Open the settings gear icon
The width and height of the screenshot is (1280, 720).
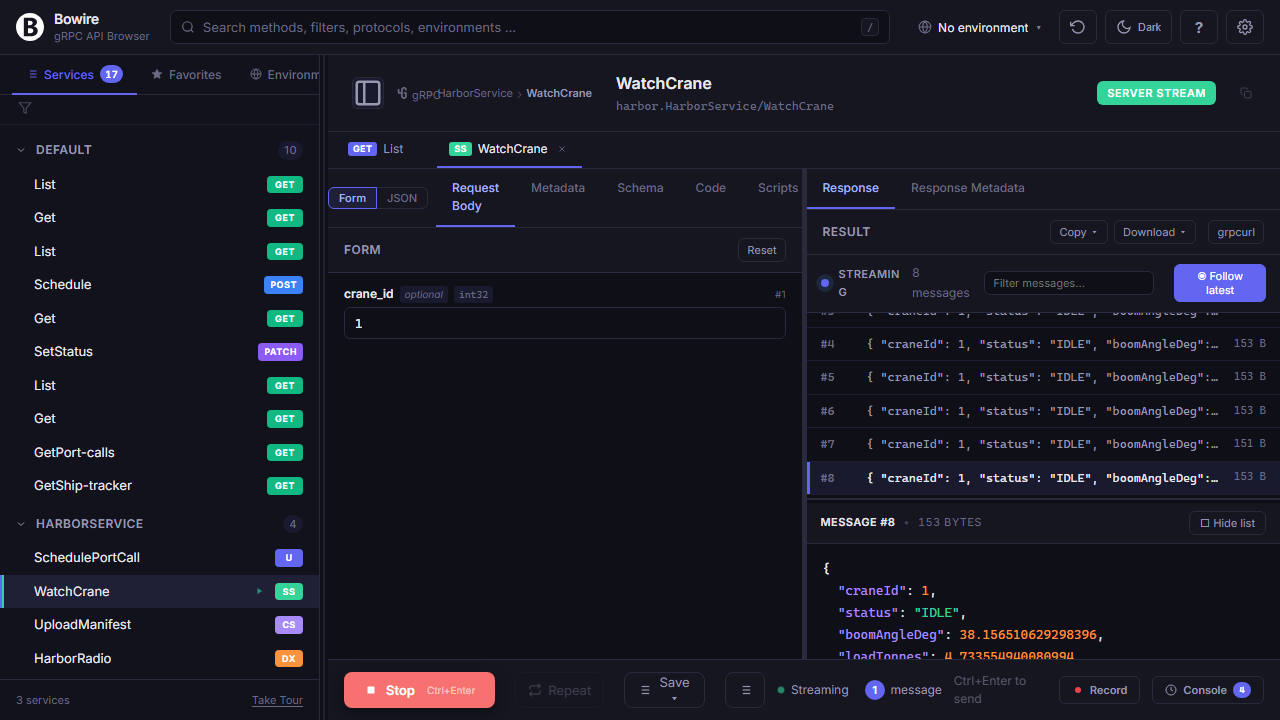1245,27
